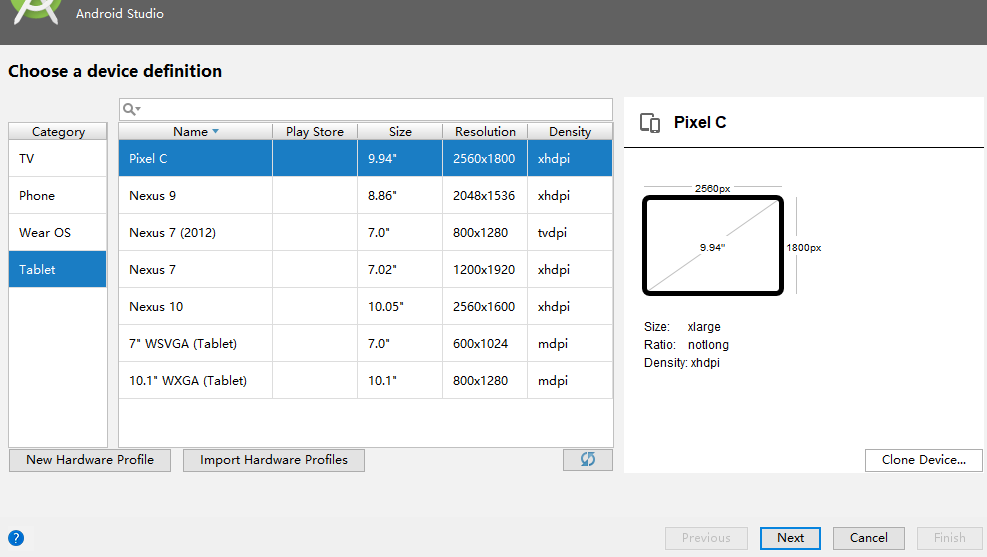Select the Nexus 9 device row

point(365,196)
